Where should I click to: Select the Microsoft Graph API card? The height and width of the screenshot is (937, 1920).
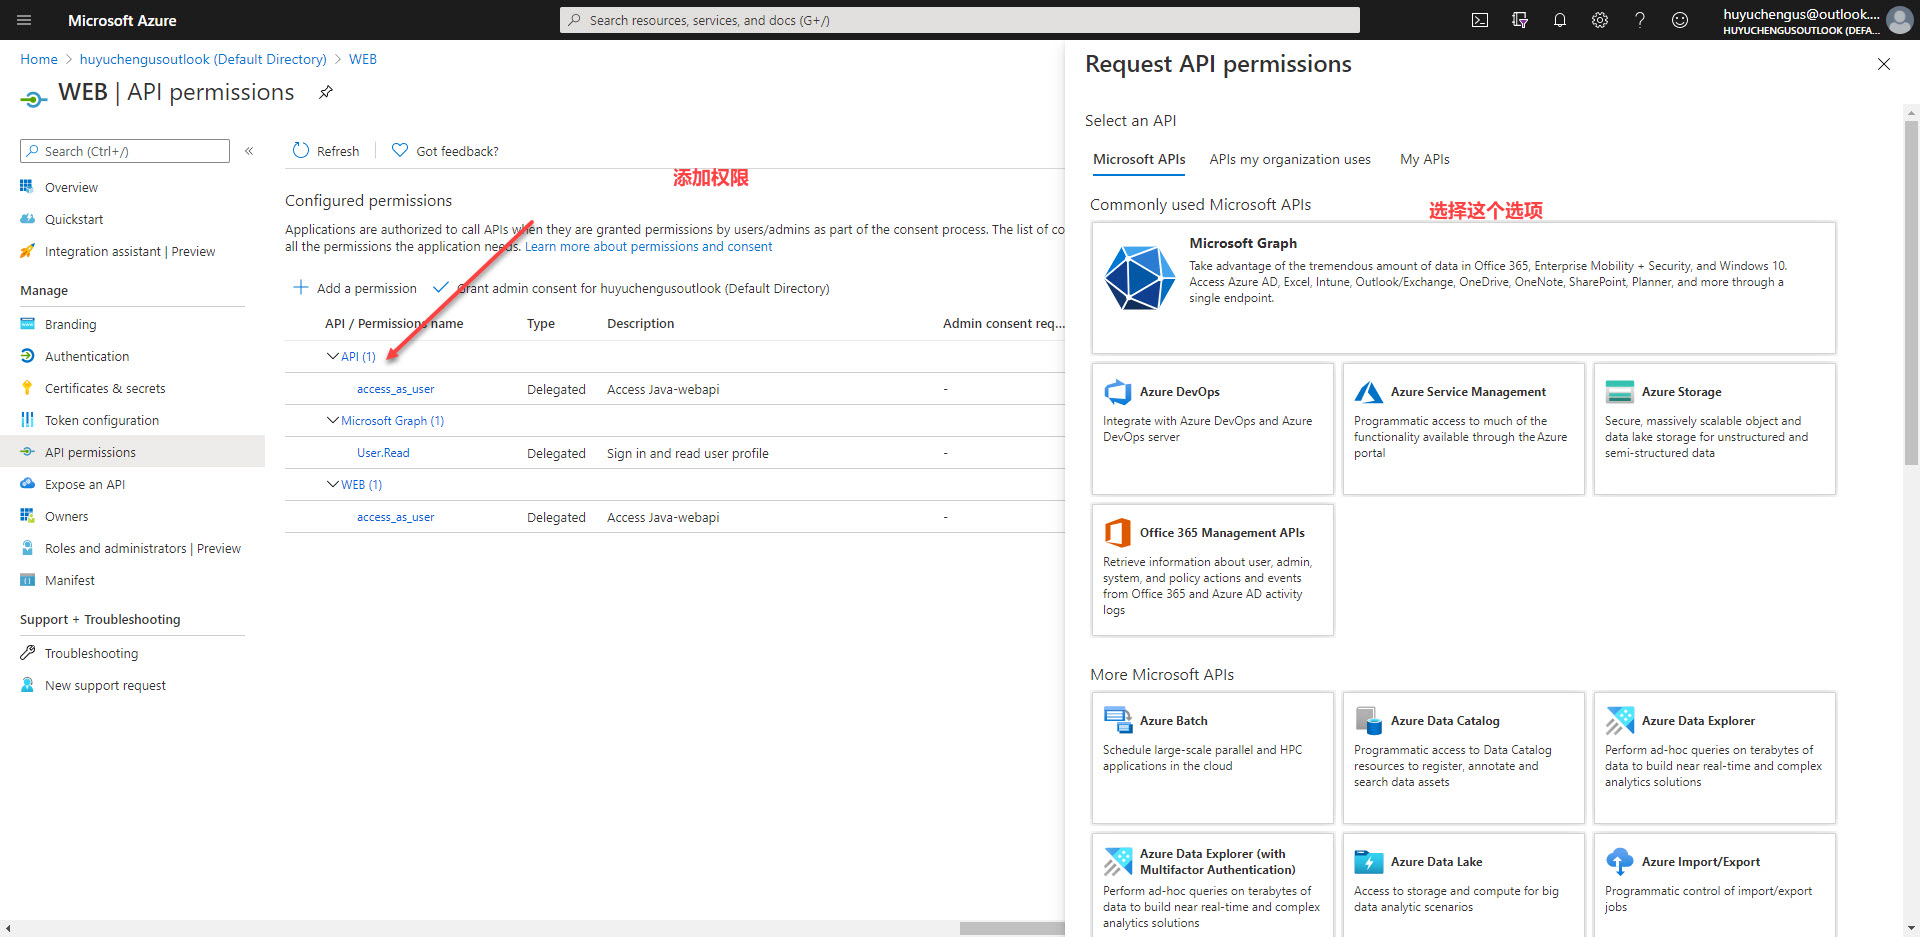pos(1463,288)
